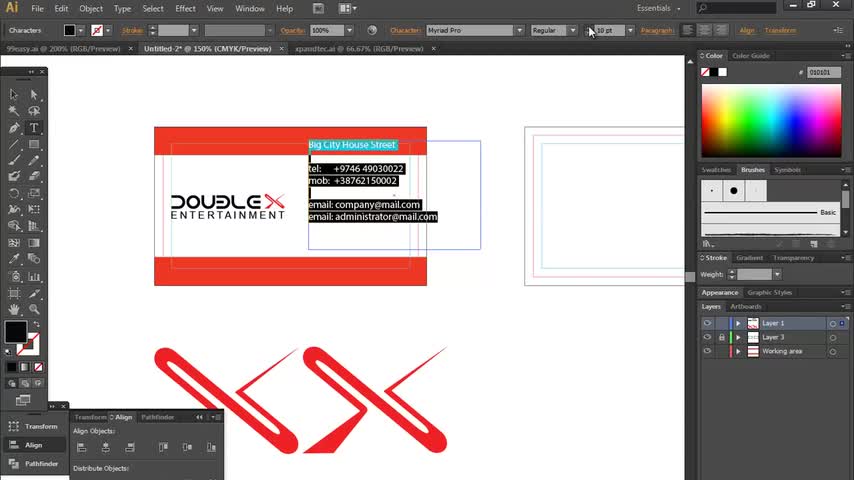Select the Direct Selection tool

point(34,94)
